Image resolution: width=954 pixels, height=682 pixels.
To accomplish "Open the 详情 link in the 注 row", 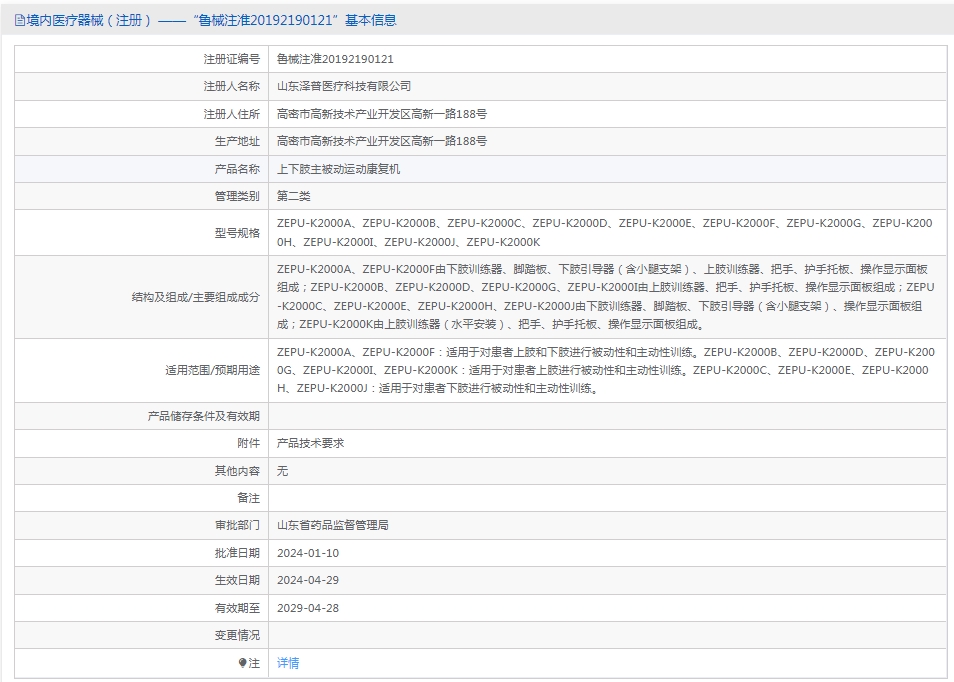I will click(x=287, y=662).
